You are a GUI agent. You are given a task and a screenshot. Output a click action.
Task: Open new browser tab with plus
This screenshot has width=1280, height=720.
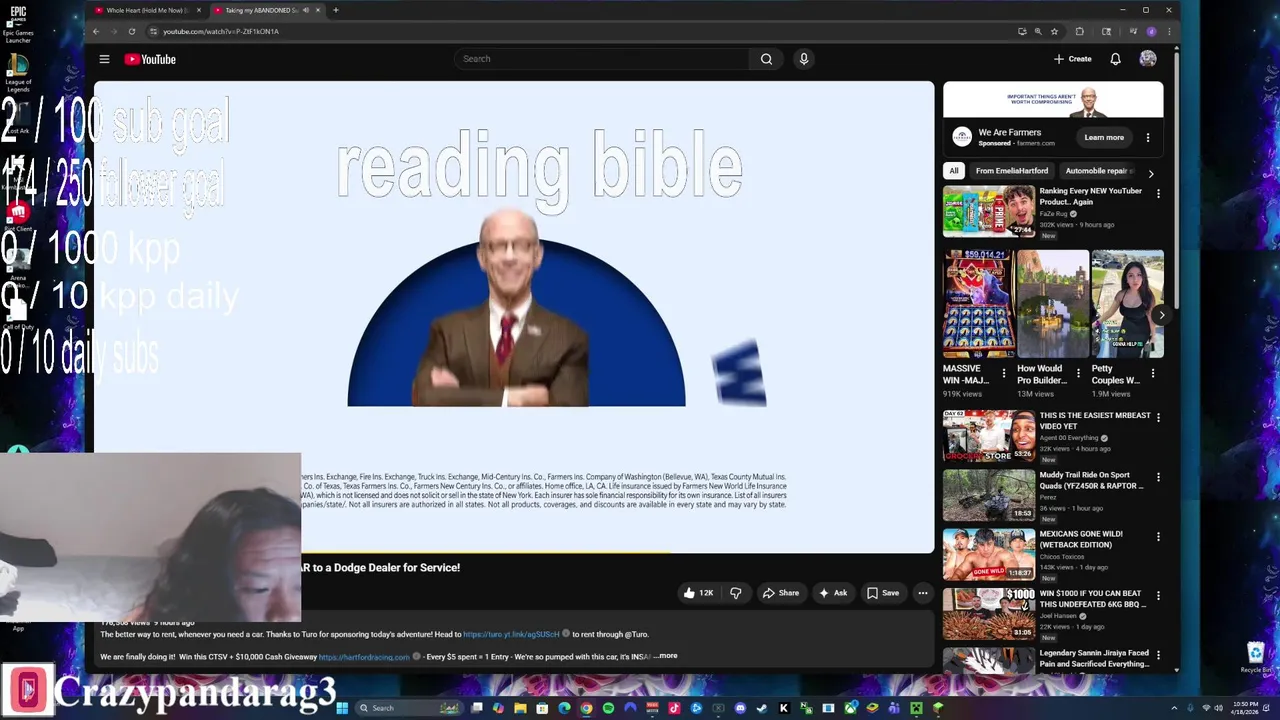pos(336,10)
